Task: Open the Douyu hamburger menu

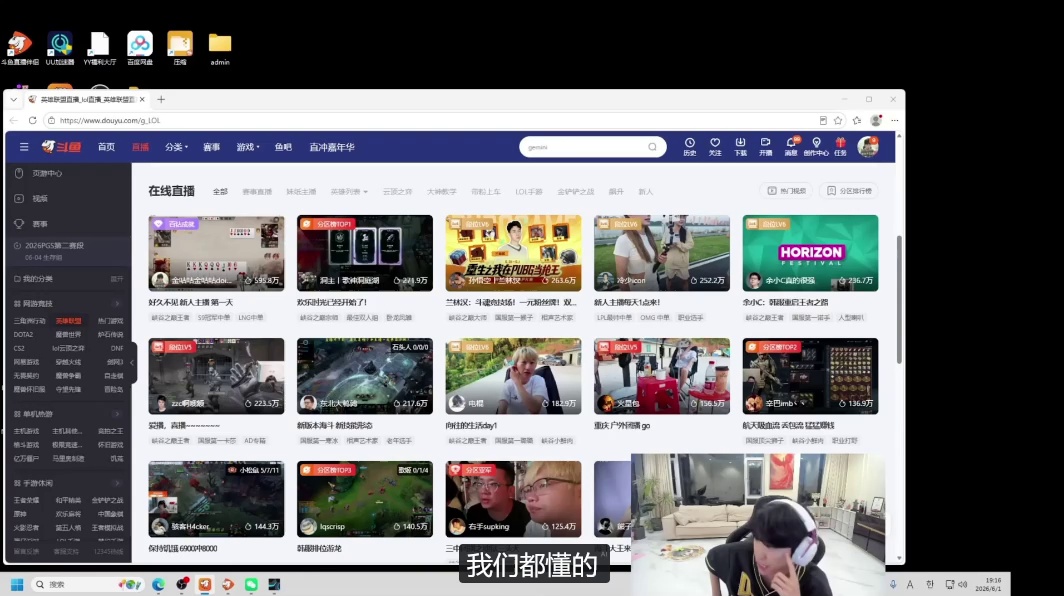Action: [x=24, y=147]
